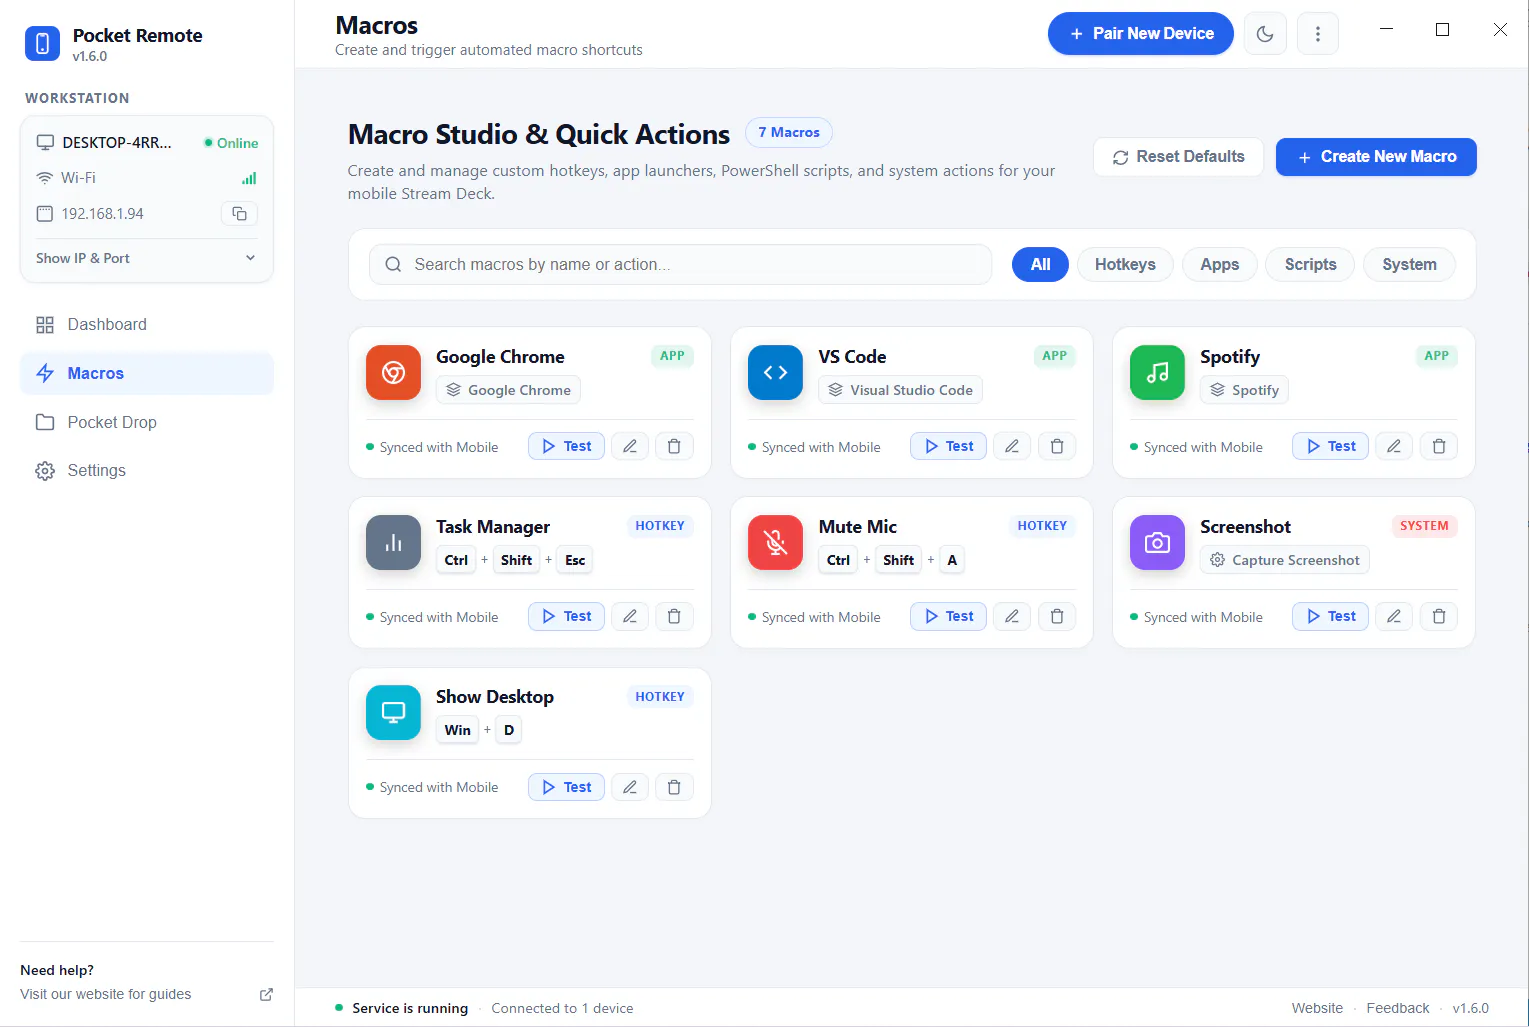This screenshot has width=1529, height=1027.
Task: Click Reset Defaults button
Action: (1178, 157)
